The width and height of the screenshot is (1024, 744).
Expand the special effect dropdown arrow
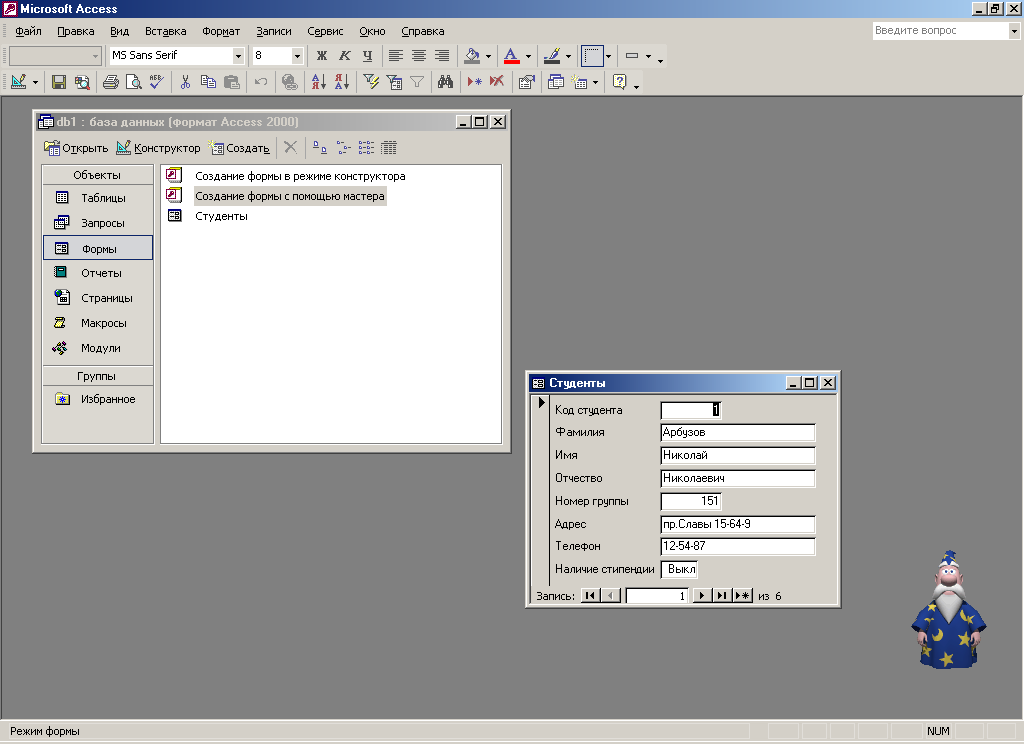pos(648,56)
